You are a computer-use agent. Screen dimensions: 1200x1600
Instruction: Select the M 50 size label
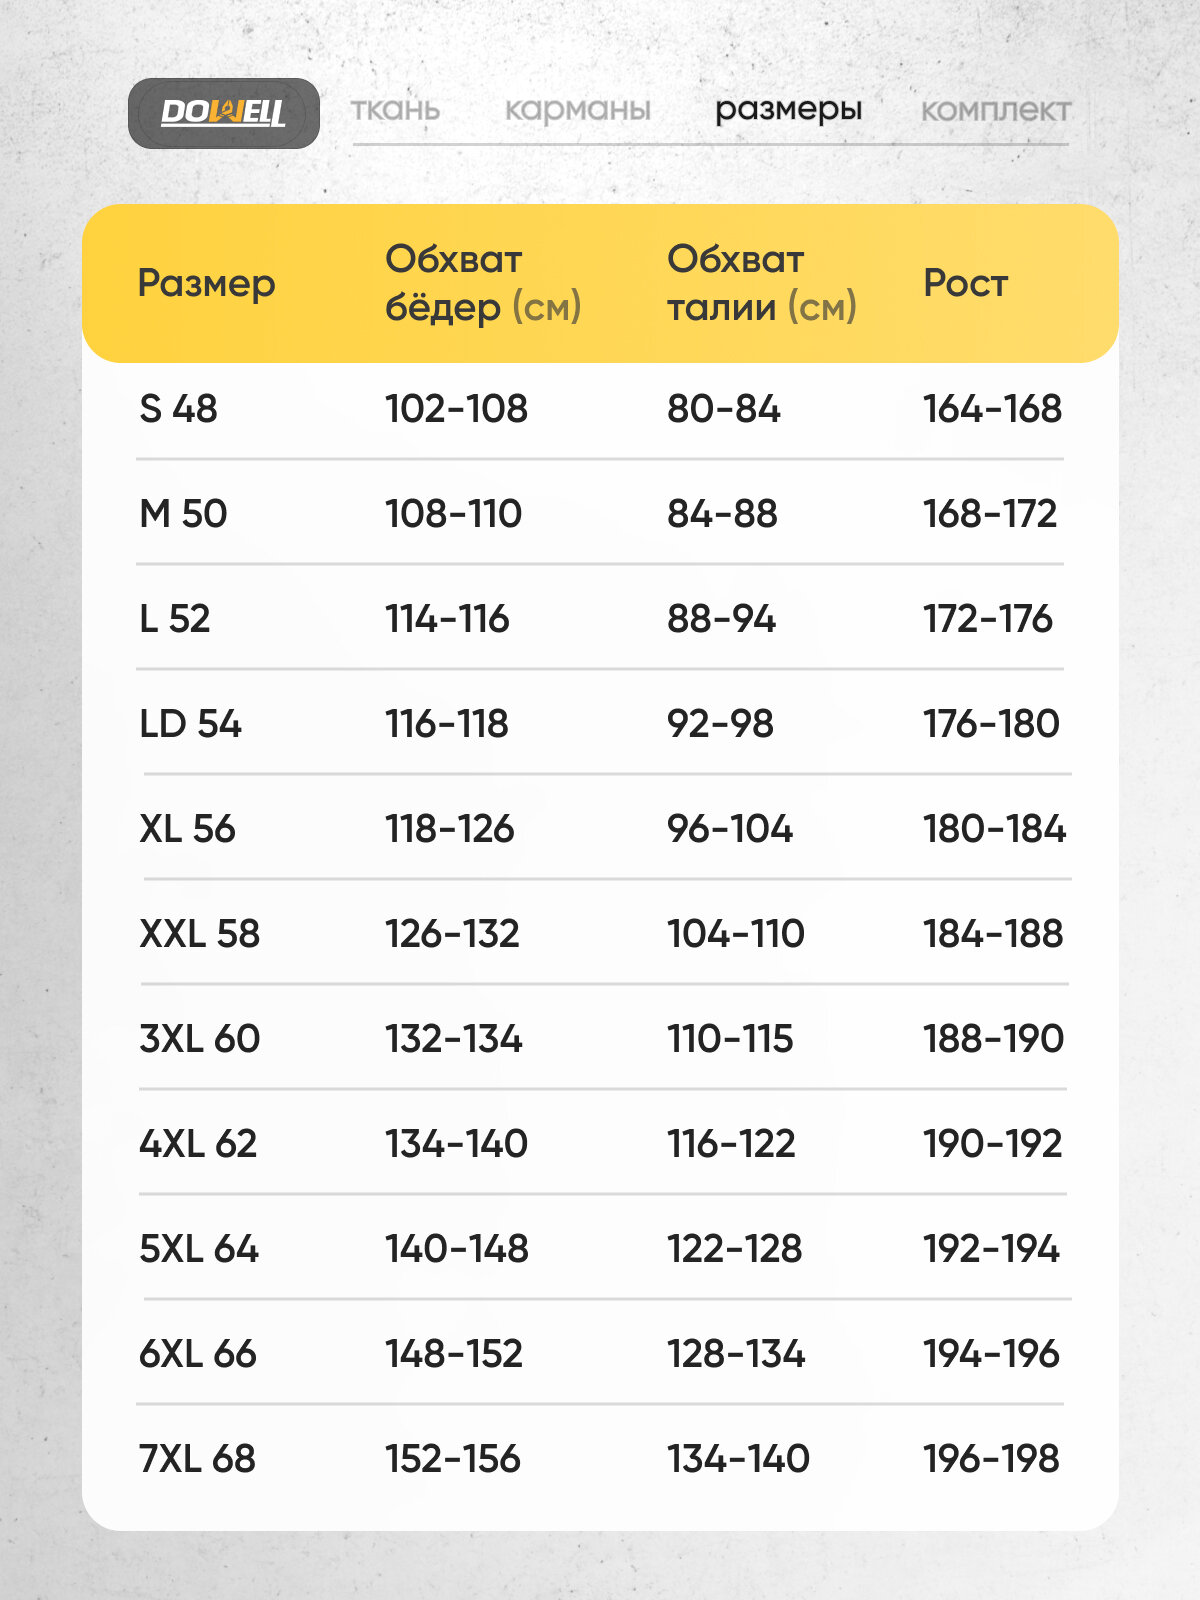click(x=183, y=513)
